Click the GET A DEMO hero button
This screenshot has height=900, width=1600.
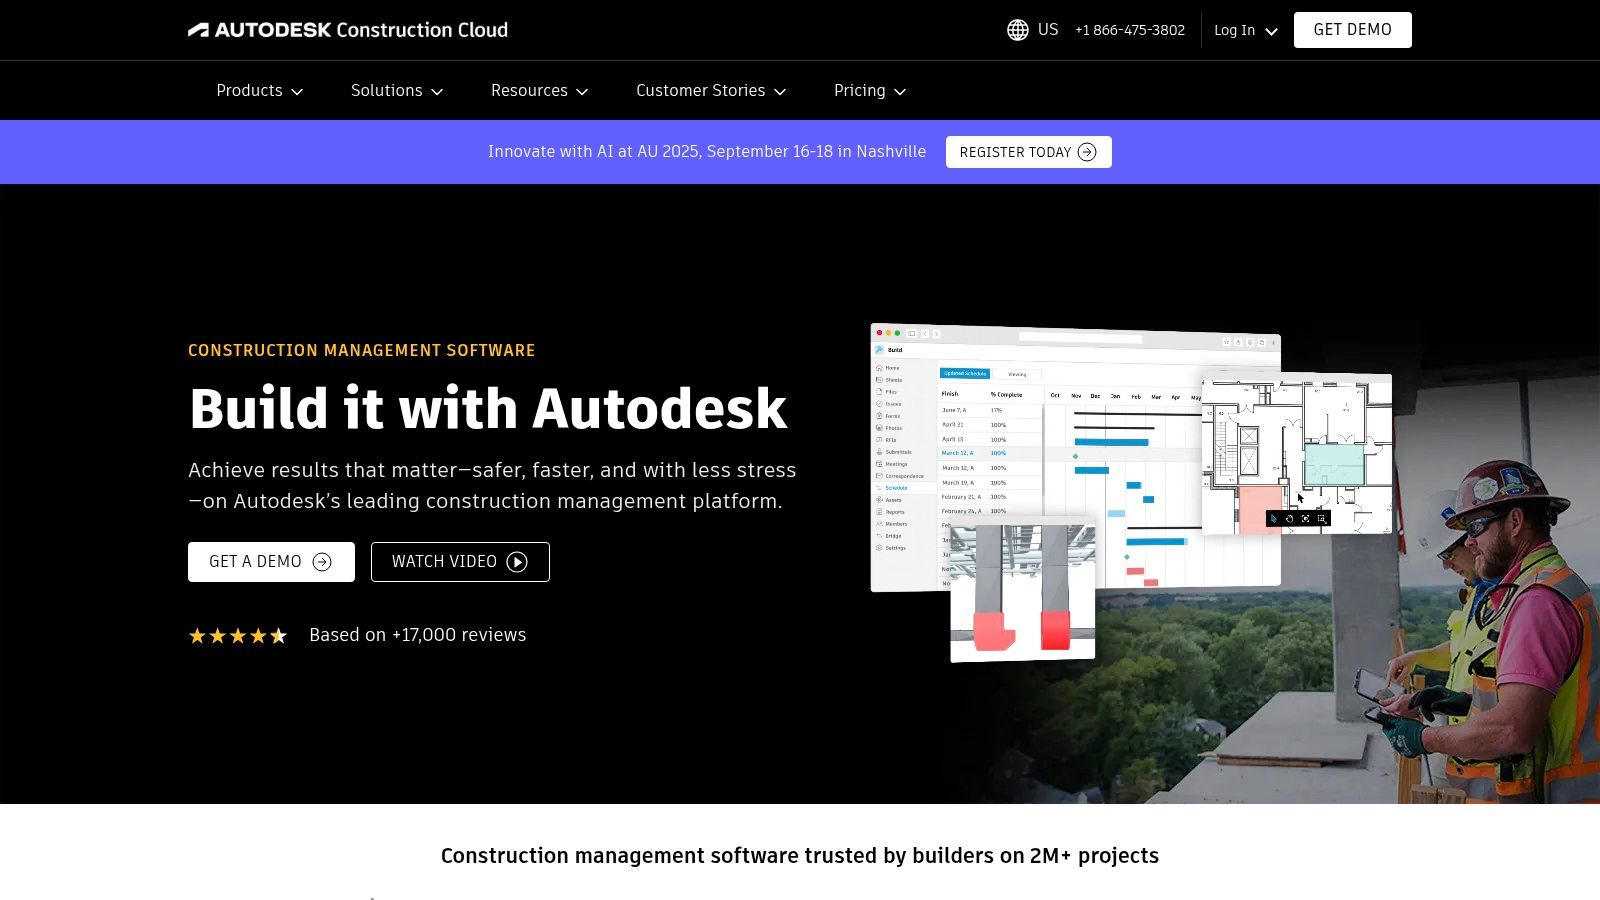[271, 562]
